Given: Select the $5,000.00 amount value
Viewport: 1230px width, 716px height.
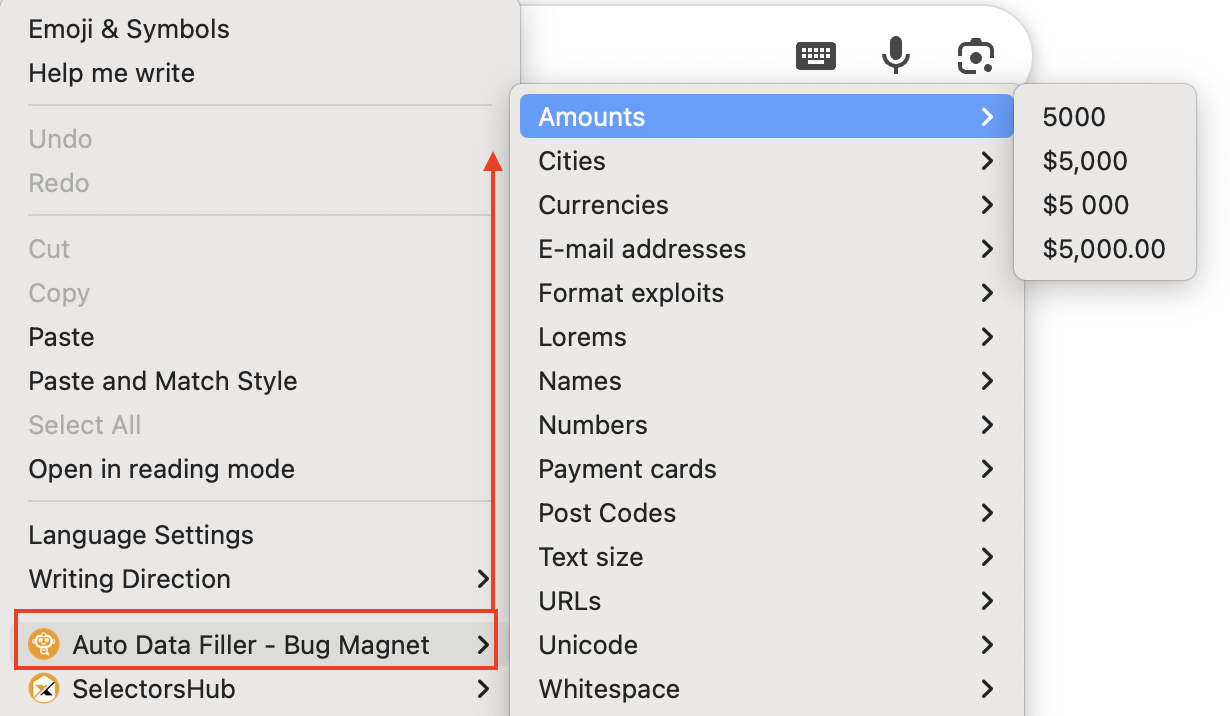Looking at the screenshot, I should [x=1104, y=249].
